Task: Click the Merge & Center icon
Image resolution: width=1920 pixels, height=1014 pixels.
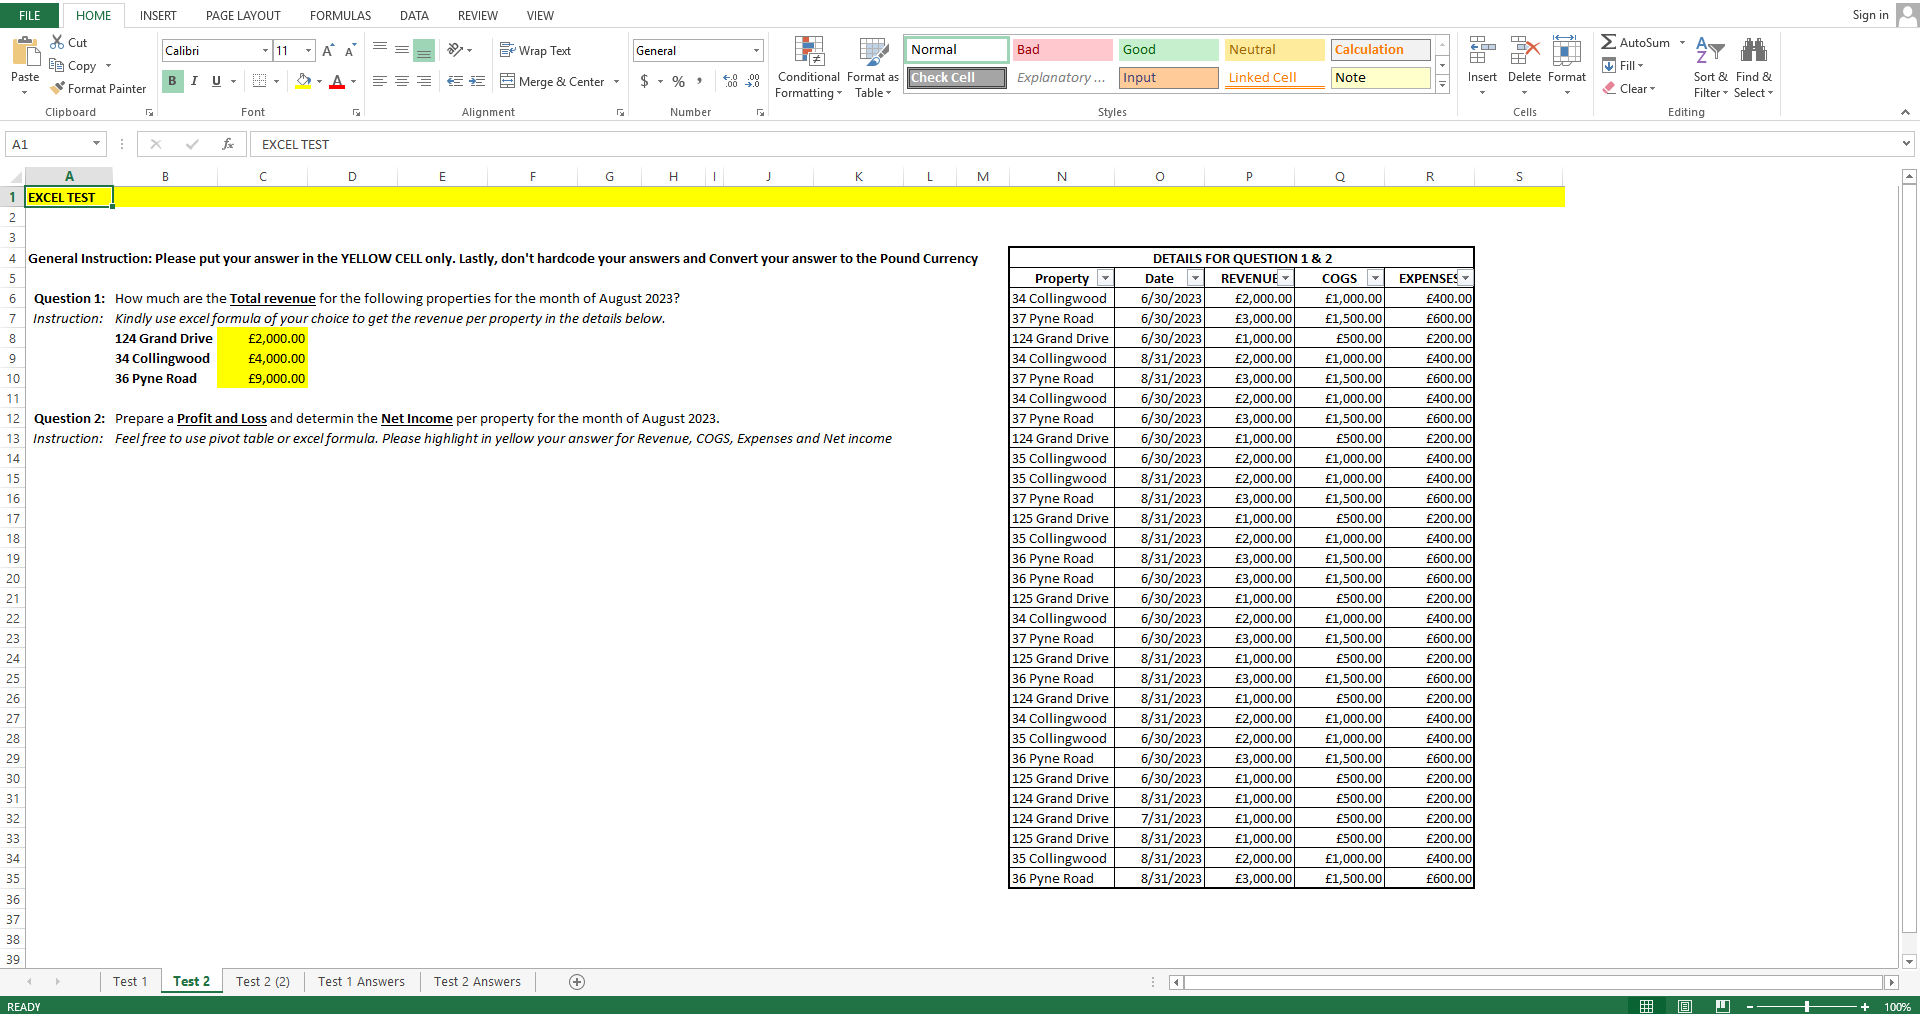Action: pyautogui.click(x=508, y=82)
